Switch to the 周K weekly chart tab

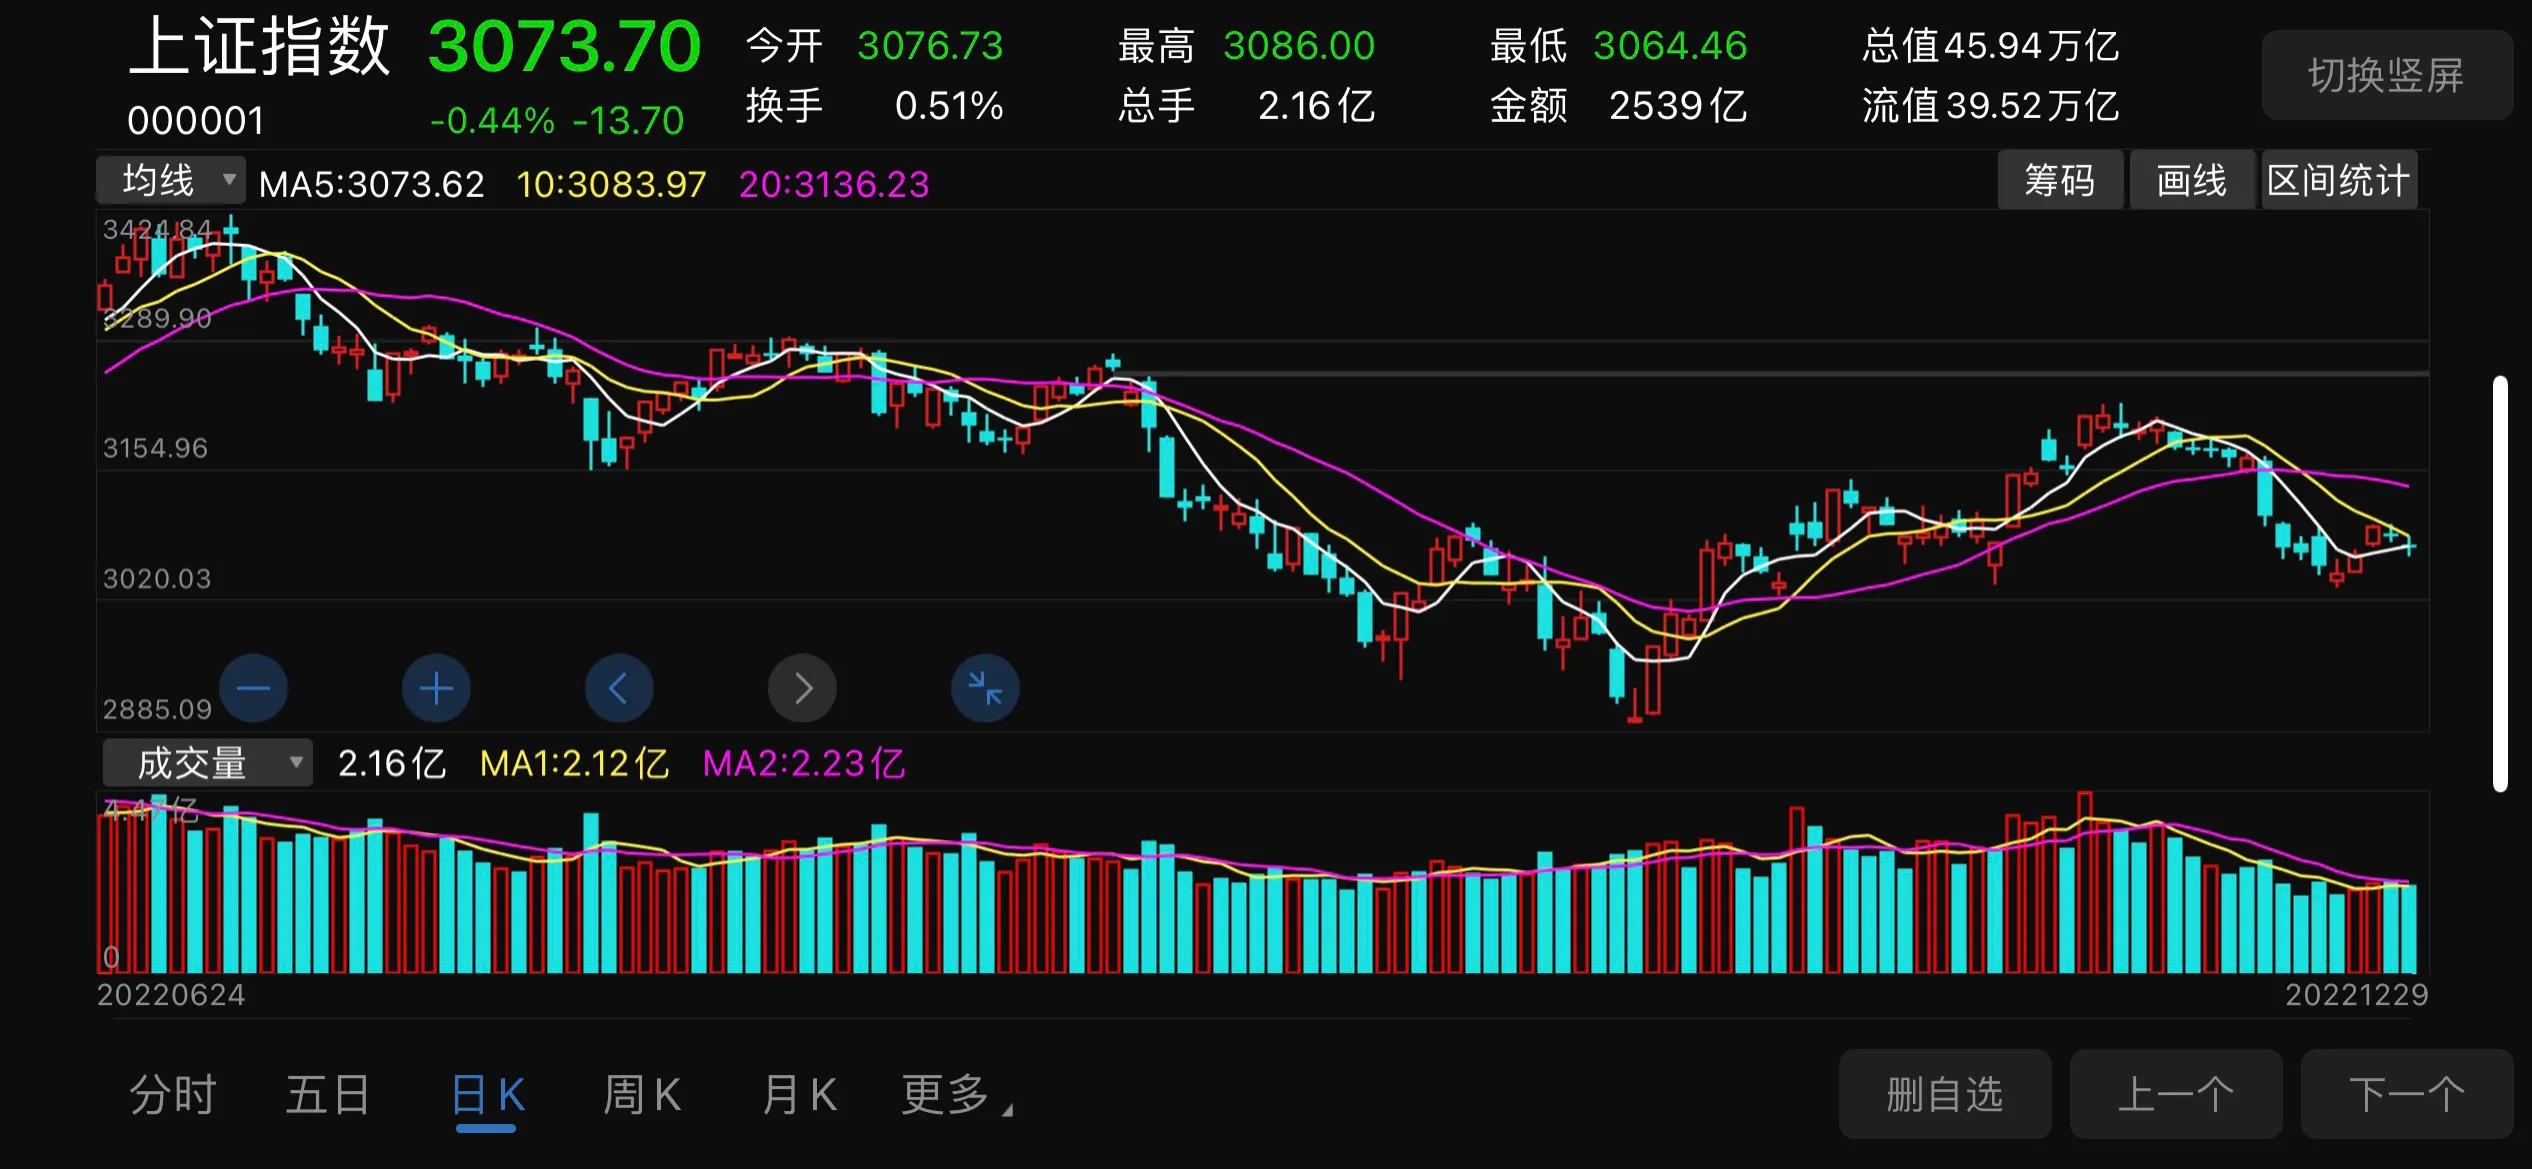tap(640, 1094)
